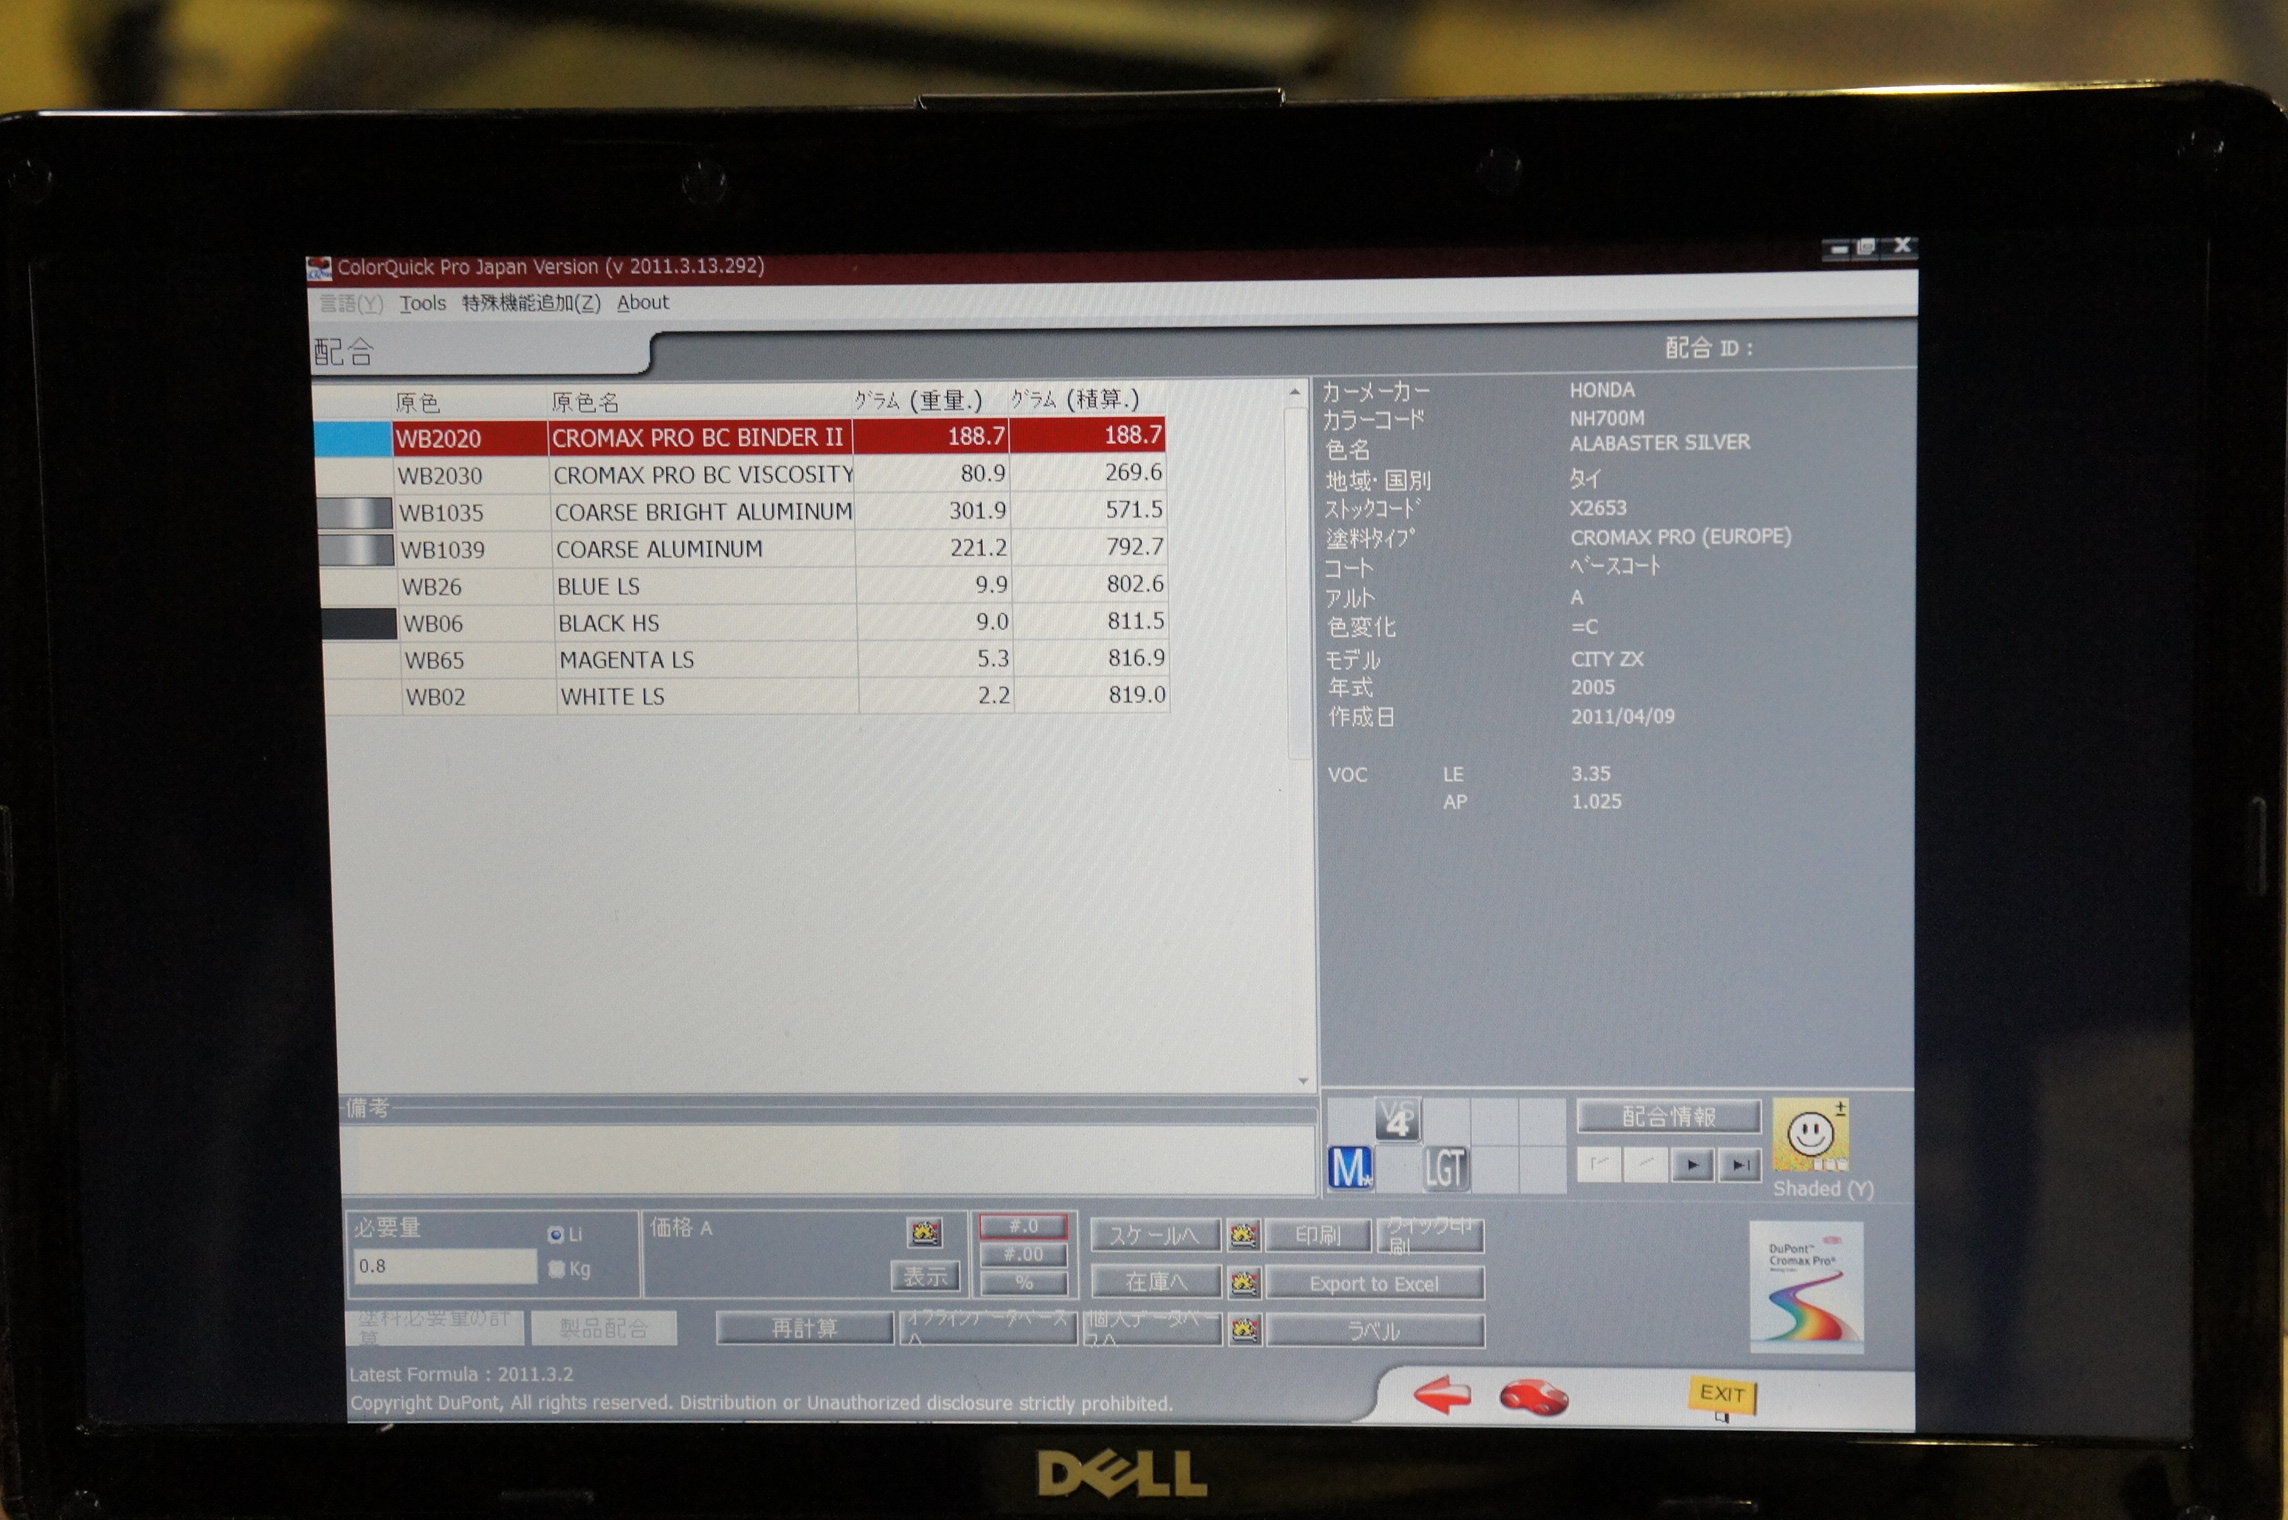Click the VS 4 icon
This screenshot has width=2288, height=1520.
point(1398,1119)
